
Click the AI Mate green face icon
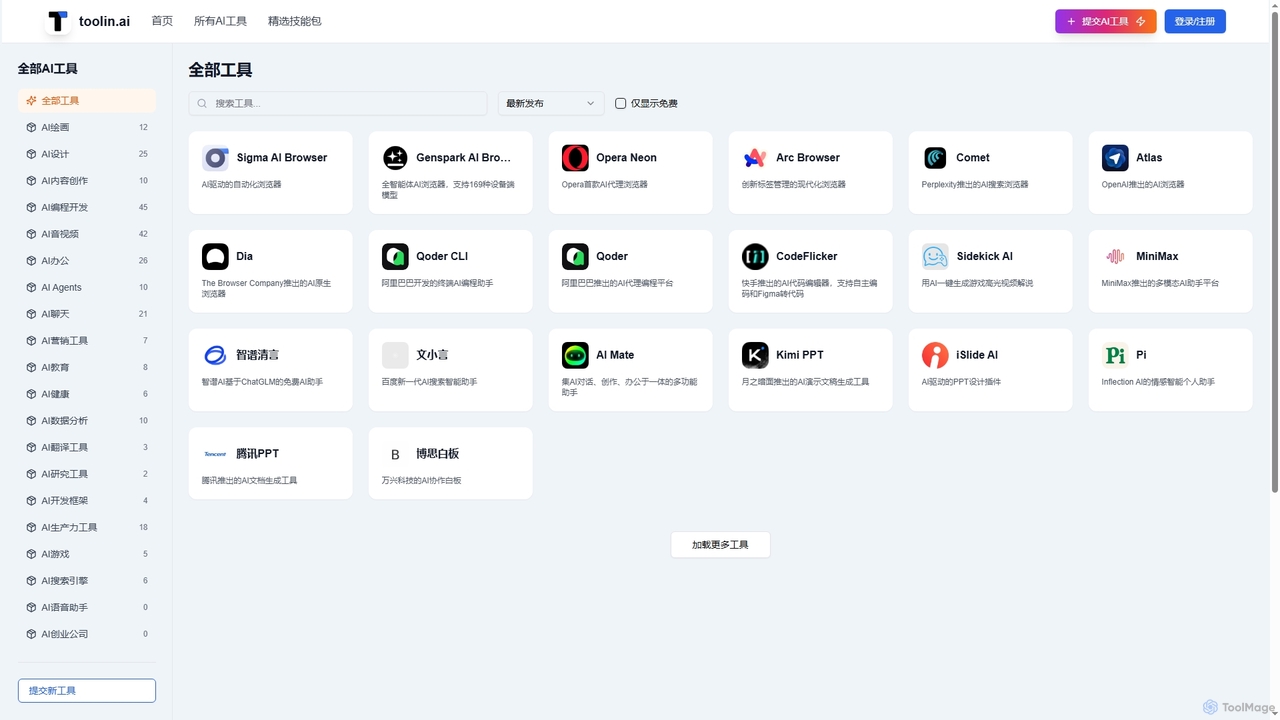575,355
